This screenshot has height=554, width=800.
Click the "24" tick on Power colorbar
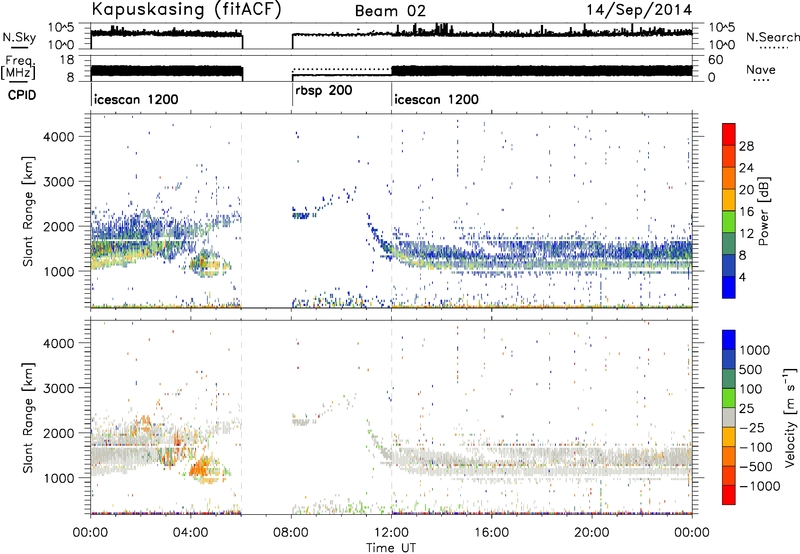[746, 168]
